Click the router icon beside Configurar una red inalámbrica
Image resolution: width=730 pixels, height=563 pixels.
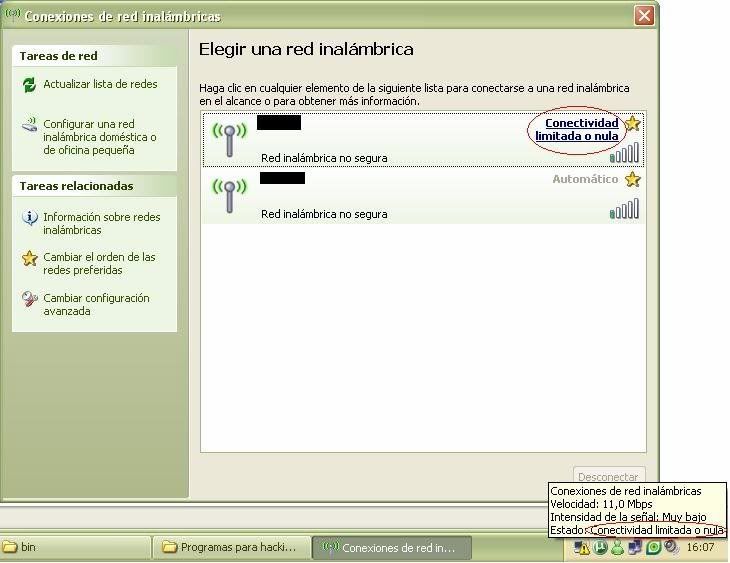tap(29, 125)
